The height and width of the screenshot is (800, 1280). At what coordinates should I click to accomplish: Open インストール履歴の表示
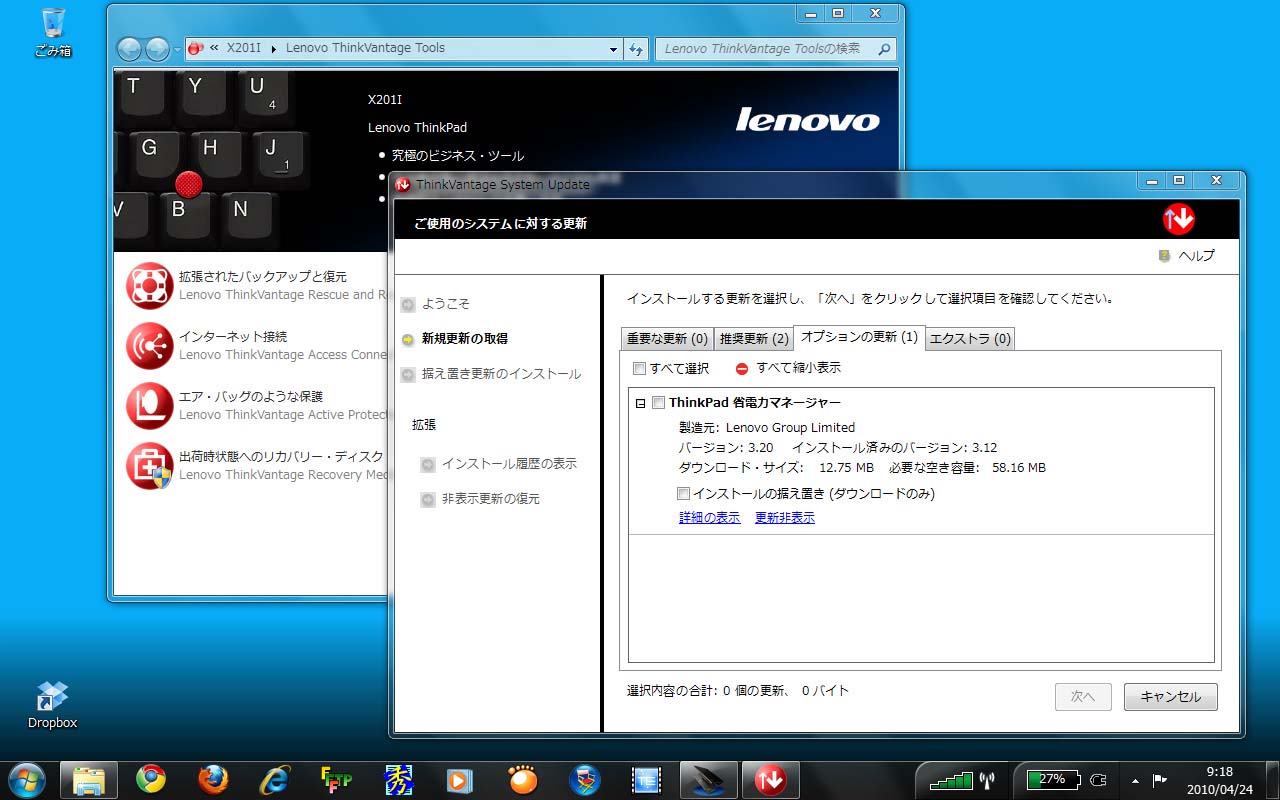click(x=509, y=464)
